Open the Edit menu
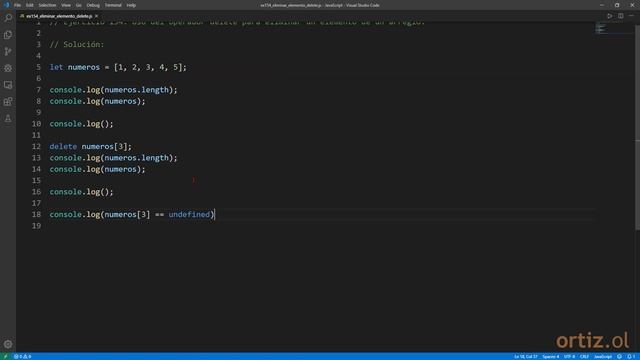Image resolution: width=640 pixels, height=360 pixels. pyautogui.click(x=29, y=5)
